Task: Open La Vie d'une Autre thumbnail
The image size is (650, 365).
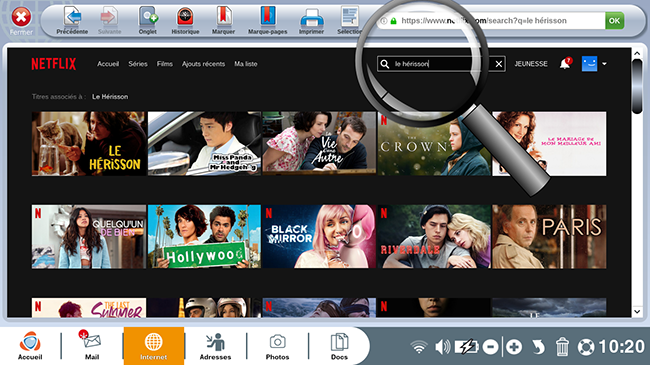Action: click(x=319, y=144)
